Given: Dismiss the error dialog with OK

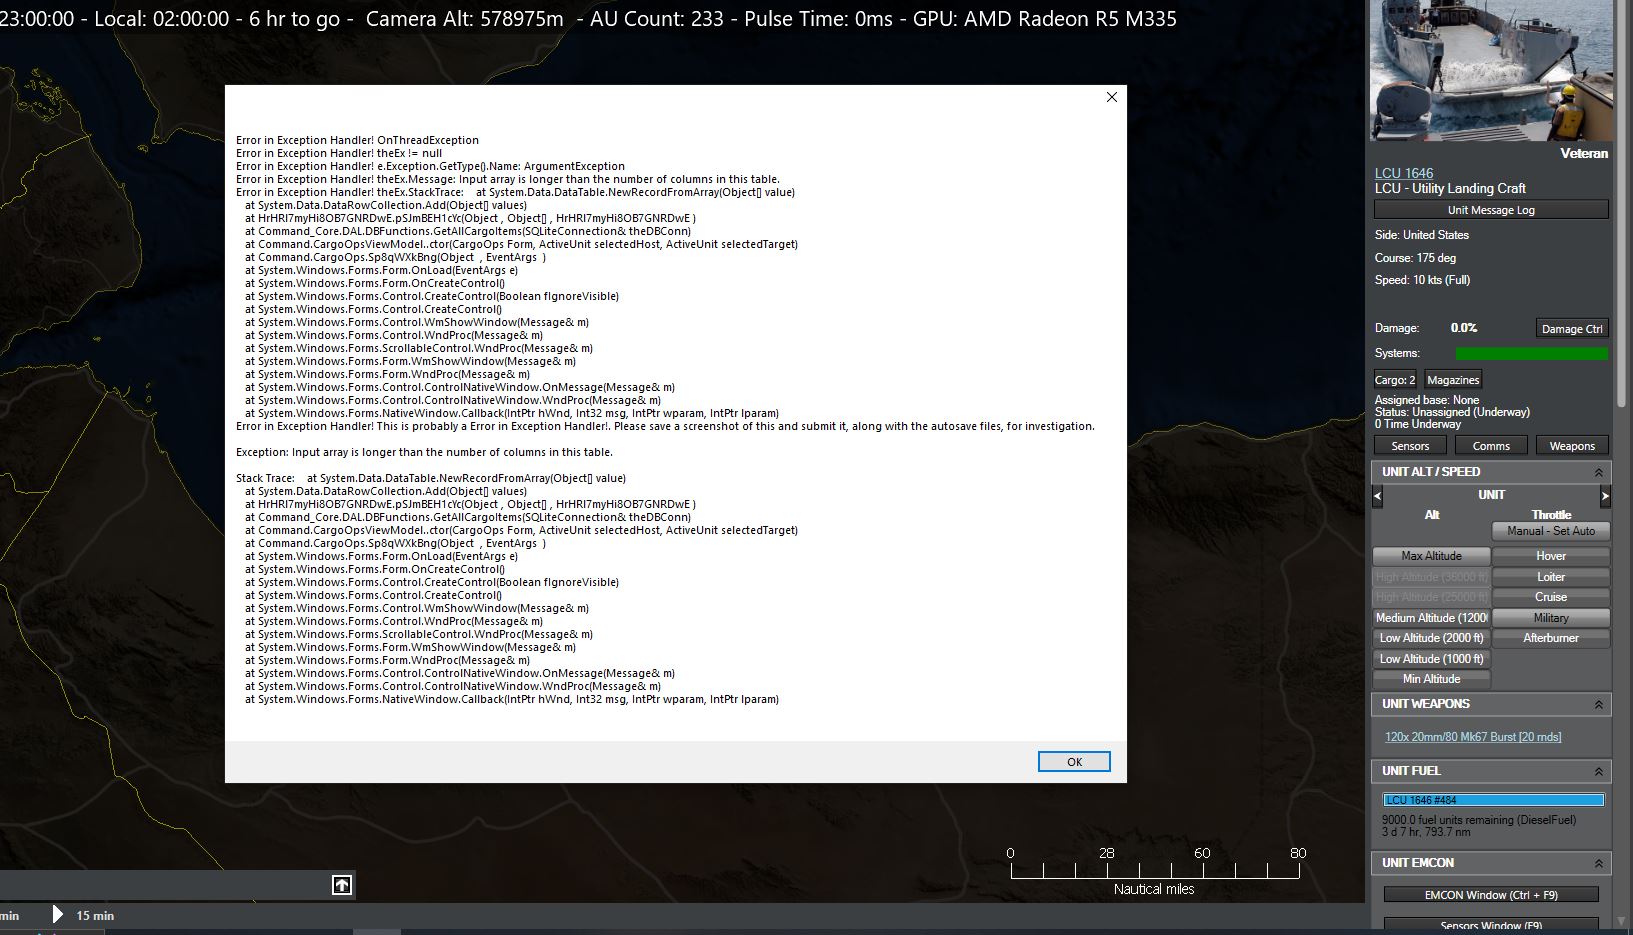Looking at the screenshot, I should (1073, 761).
